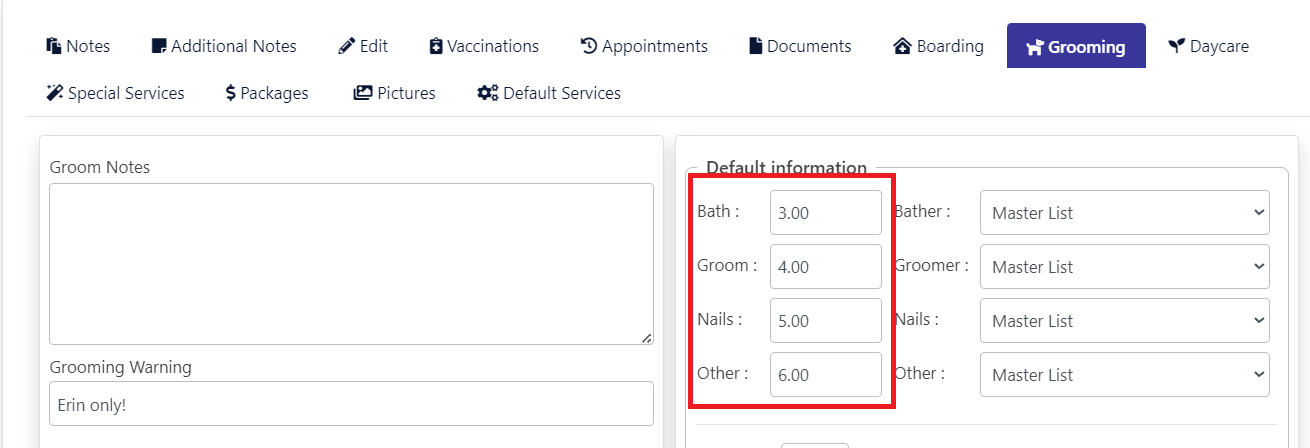The image size is (1310, 448).
Task: Click the Documents file icon
Action: [756, 46]
